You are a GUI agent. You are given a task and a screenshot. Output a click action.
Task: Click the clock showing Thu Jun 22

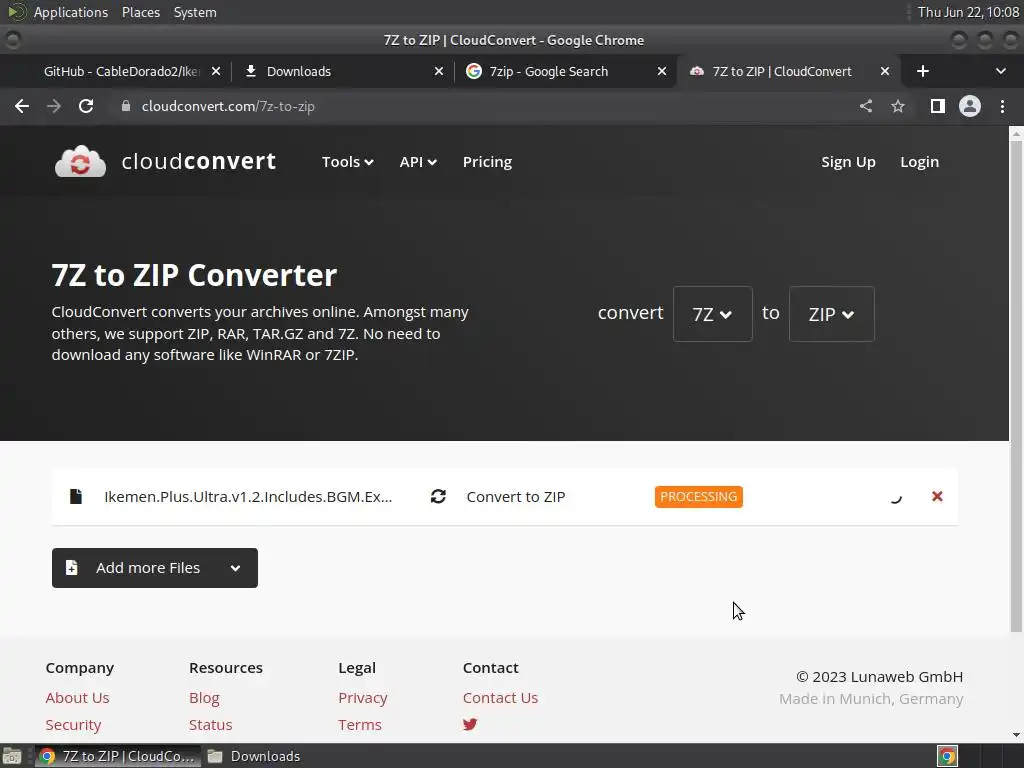[968, 12]
